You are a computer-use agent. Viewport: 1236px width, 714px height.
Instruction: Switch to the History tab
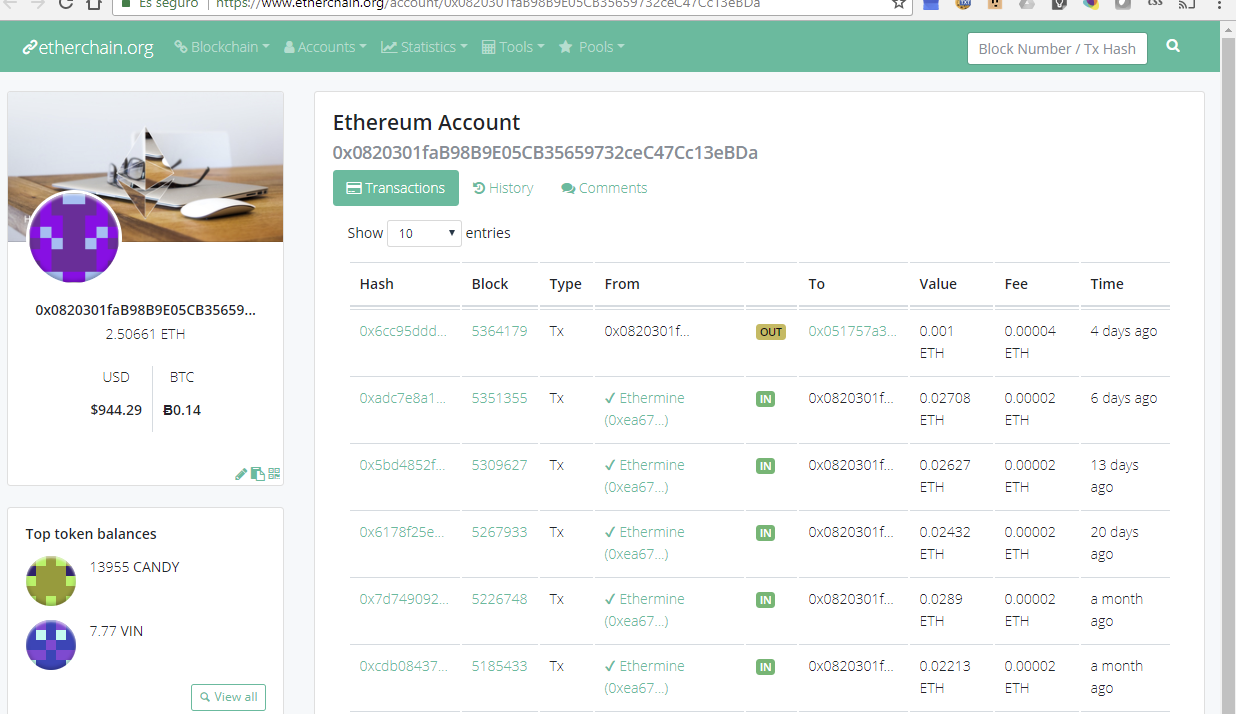503,188
